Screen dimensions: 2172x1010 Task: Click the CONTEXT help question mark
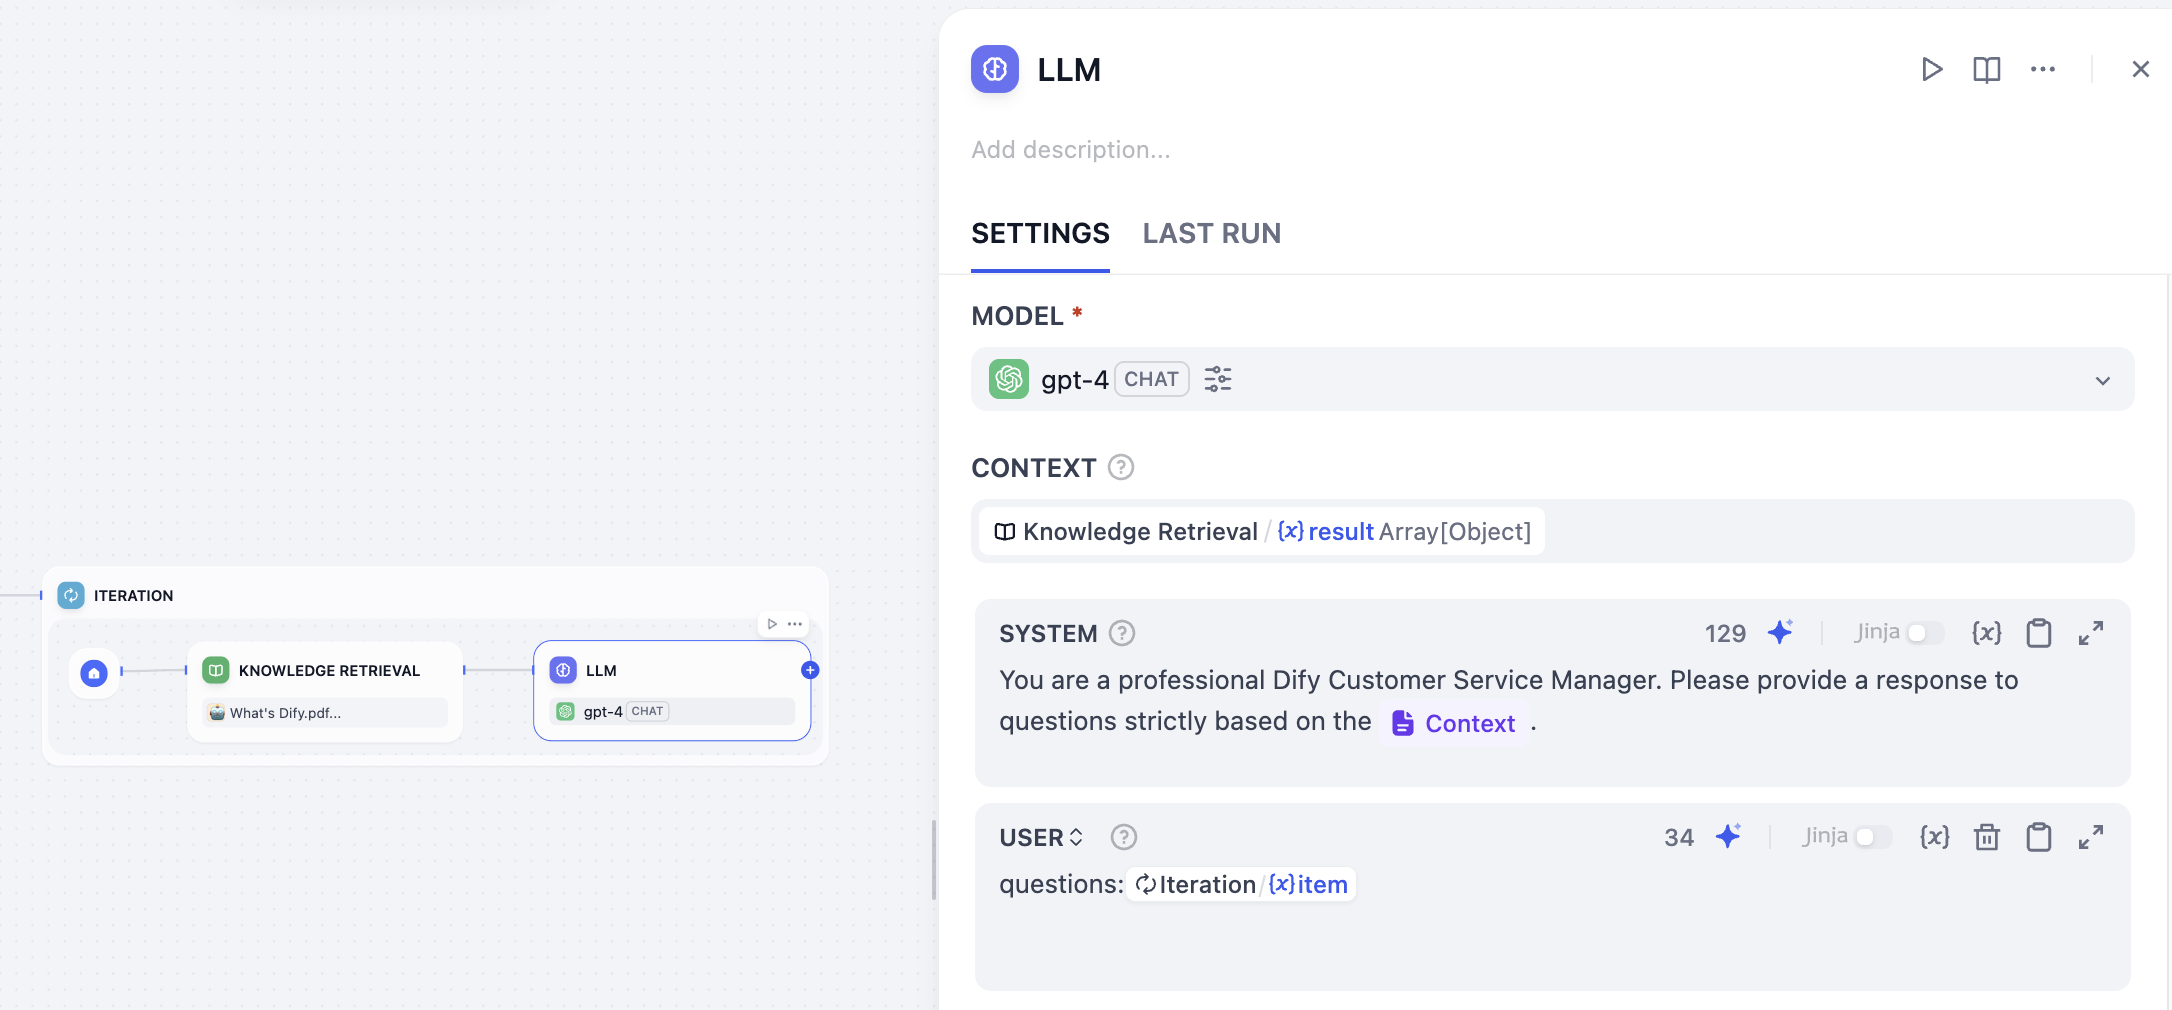pyautogui.click(x=1121, y=467)
